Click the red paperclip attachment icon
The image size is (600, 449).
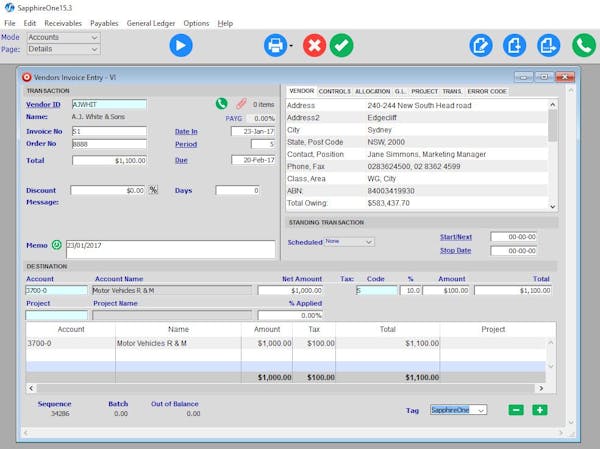(x=241, y=103)
